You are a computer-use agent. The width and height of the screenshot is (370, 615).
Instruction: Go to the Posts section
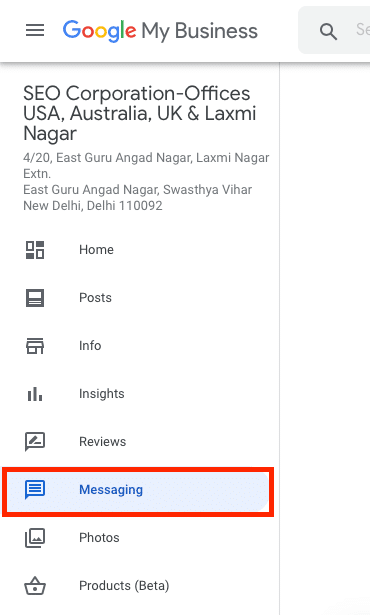click(x=95, y=298)
